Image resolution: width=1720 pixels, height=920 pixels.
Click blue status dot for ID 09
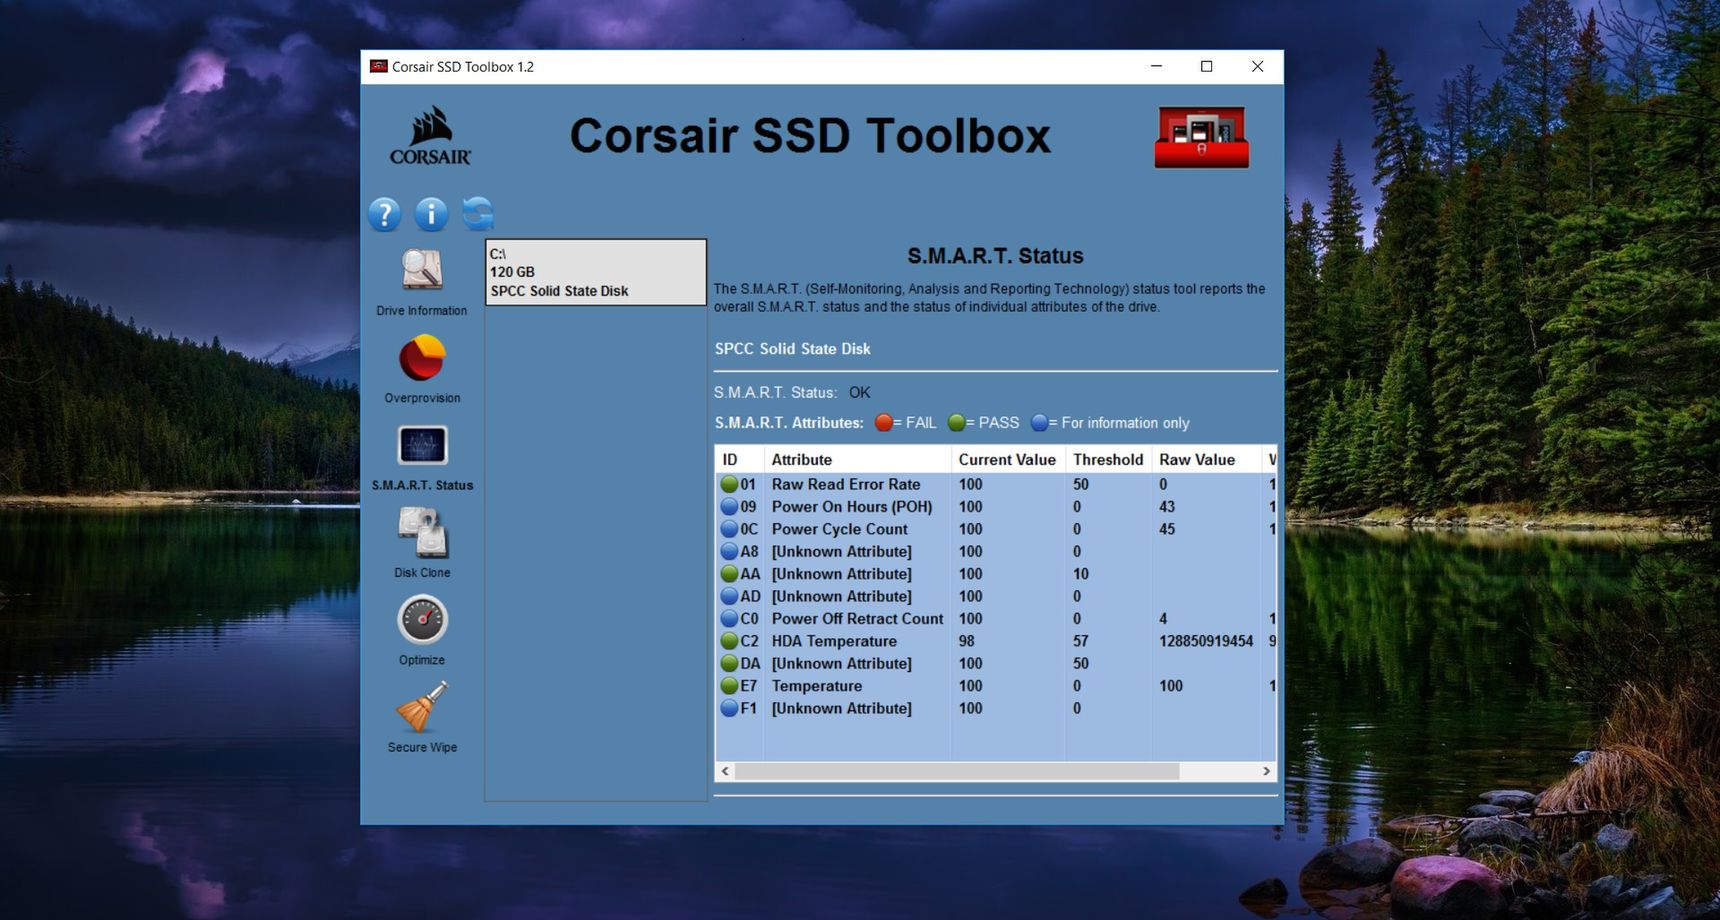[x=729, y=507]
